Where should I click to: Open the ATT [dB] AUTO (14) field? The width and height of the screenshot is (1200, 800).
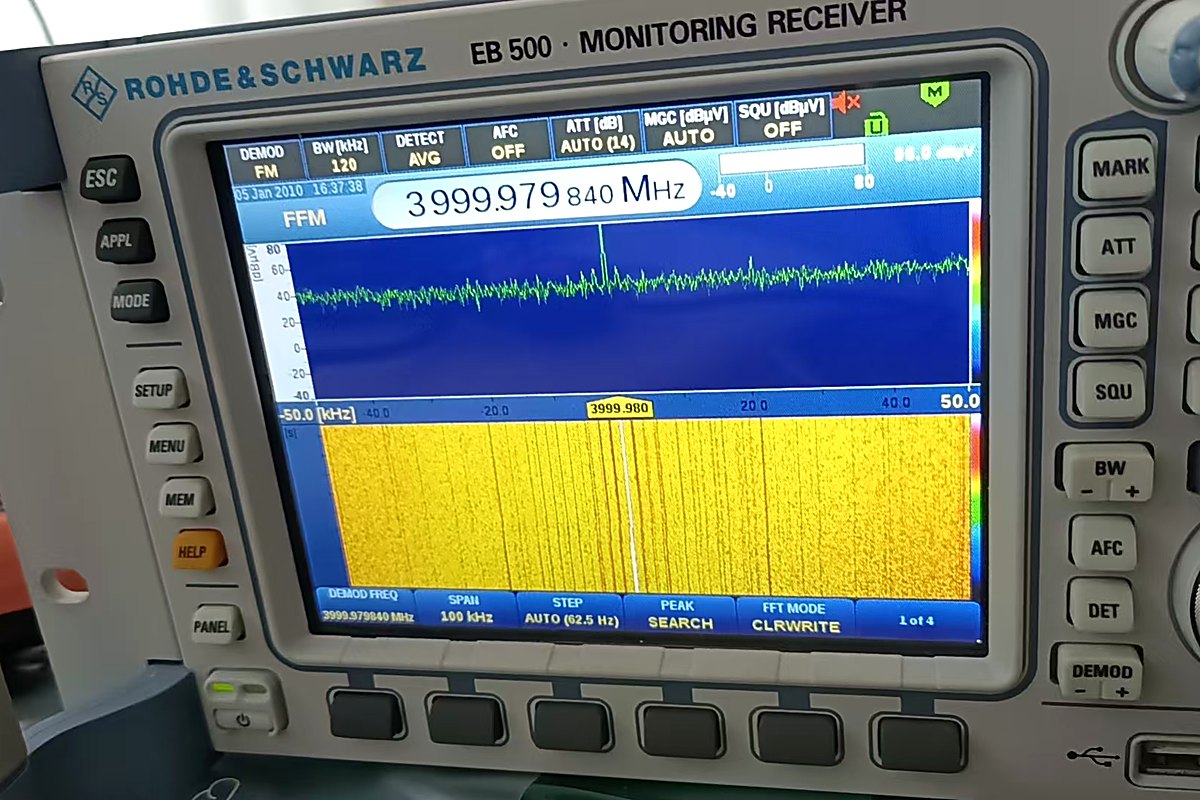point(594,134)
